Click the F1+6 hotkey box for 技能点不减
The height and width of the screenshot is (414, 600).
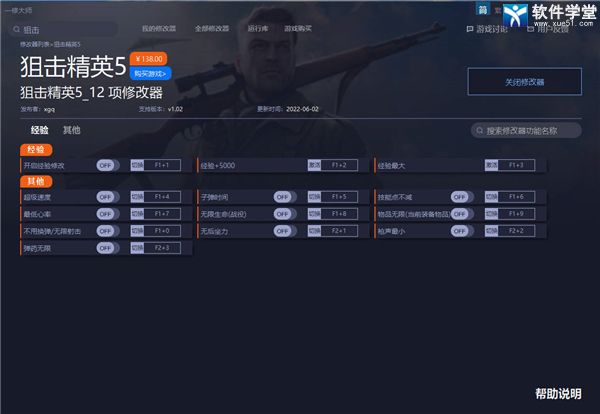pos(516,197)
